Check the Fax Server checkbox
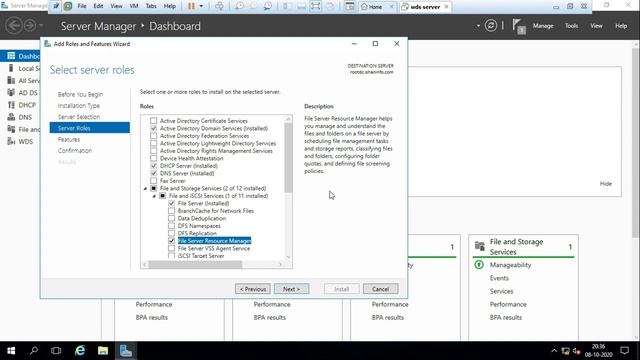This screenshot has width=640, height=360. coord(153,181)
